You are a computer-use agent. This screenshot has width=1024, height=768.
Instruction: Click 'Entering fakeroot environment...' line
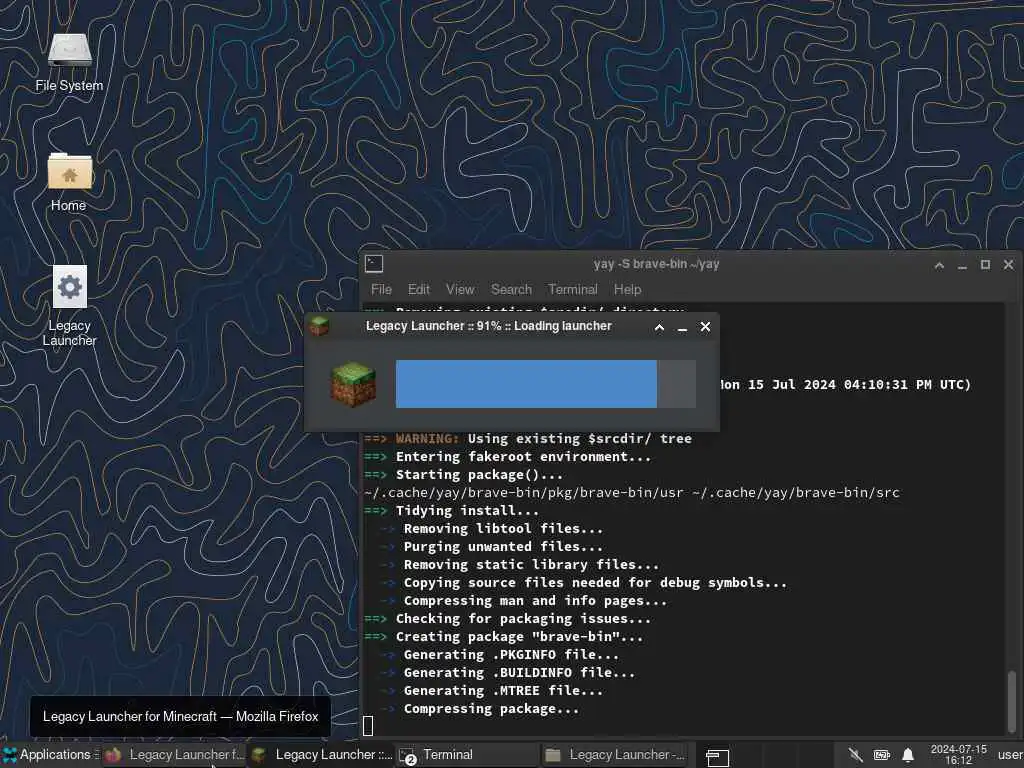523,457
